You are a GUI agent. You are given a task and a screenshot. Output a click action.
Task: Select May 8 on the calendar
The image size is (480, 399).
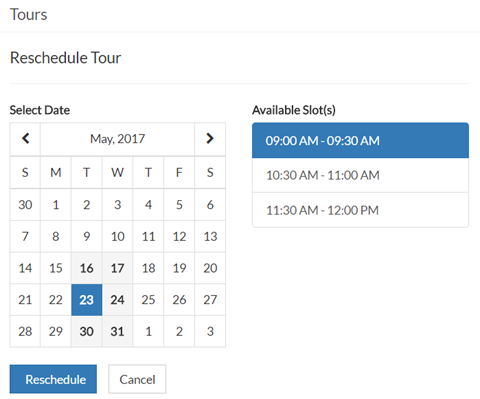[x=56, y=237]
